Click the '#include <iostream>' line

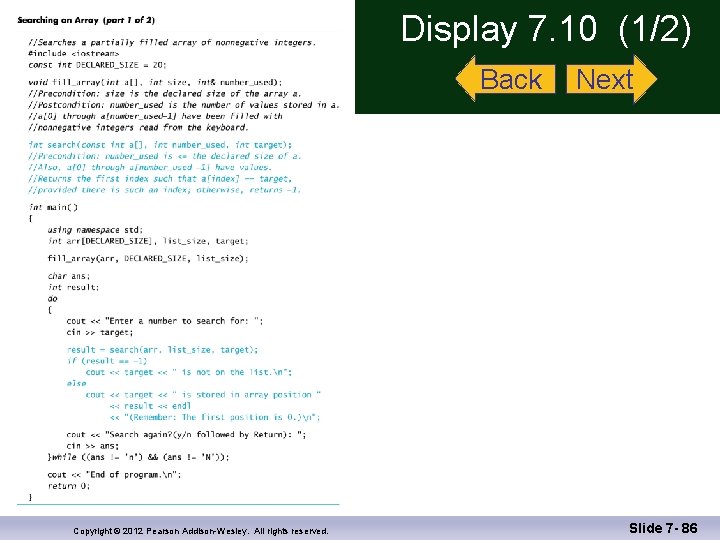[73, 54]
